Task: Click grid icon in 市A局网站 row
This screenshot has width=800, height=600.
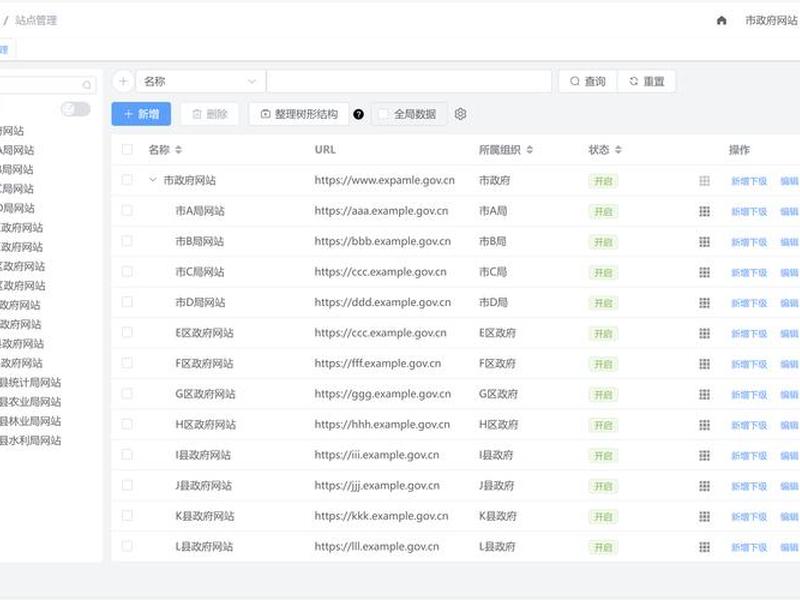Action: 705,211
